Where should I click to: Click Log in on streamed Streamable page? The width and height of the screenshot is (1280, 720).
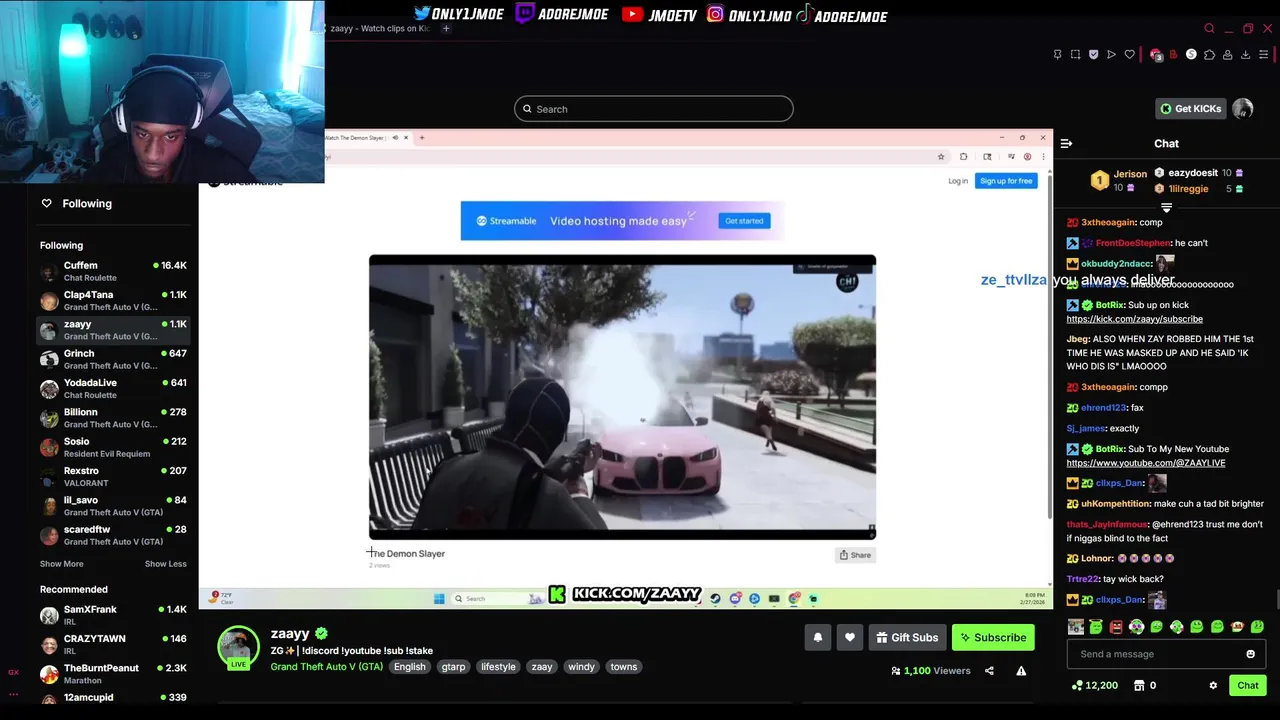(958, 181)
